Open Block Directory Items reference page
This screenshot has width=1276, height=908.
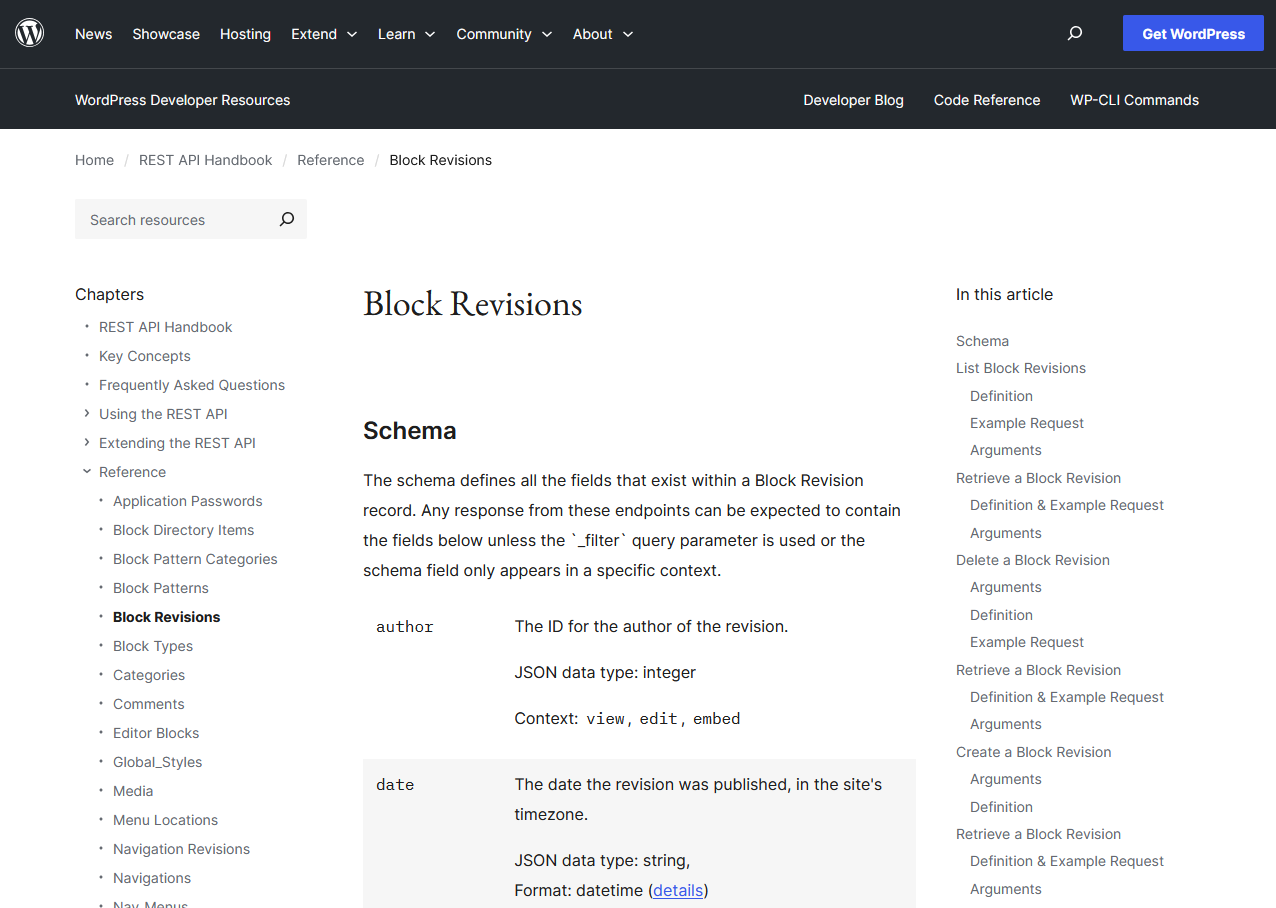183,530
